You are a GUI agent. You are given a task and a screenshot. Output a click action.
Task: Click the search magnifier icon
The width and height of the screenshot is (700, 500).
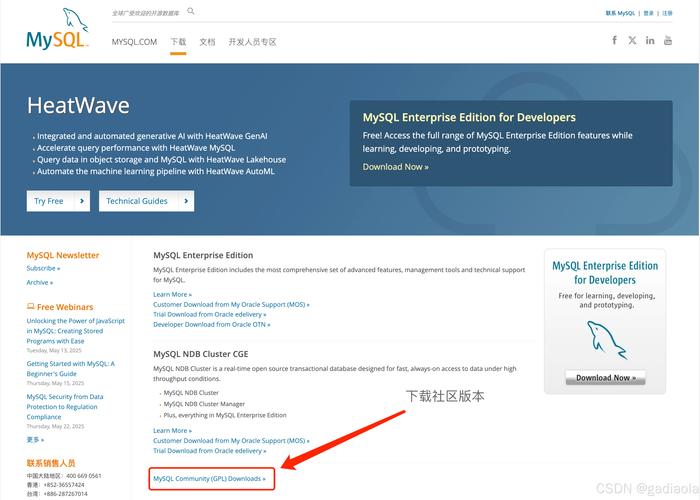191,12
